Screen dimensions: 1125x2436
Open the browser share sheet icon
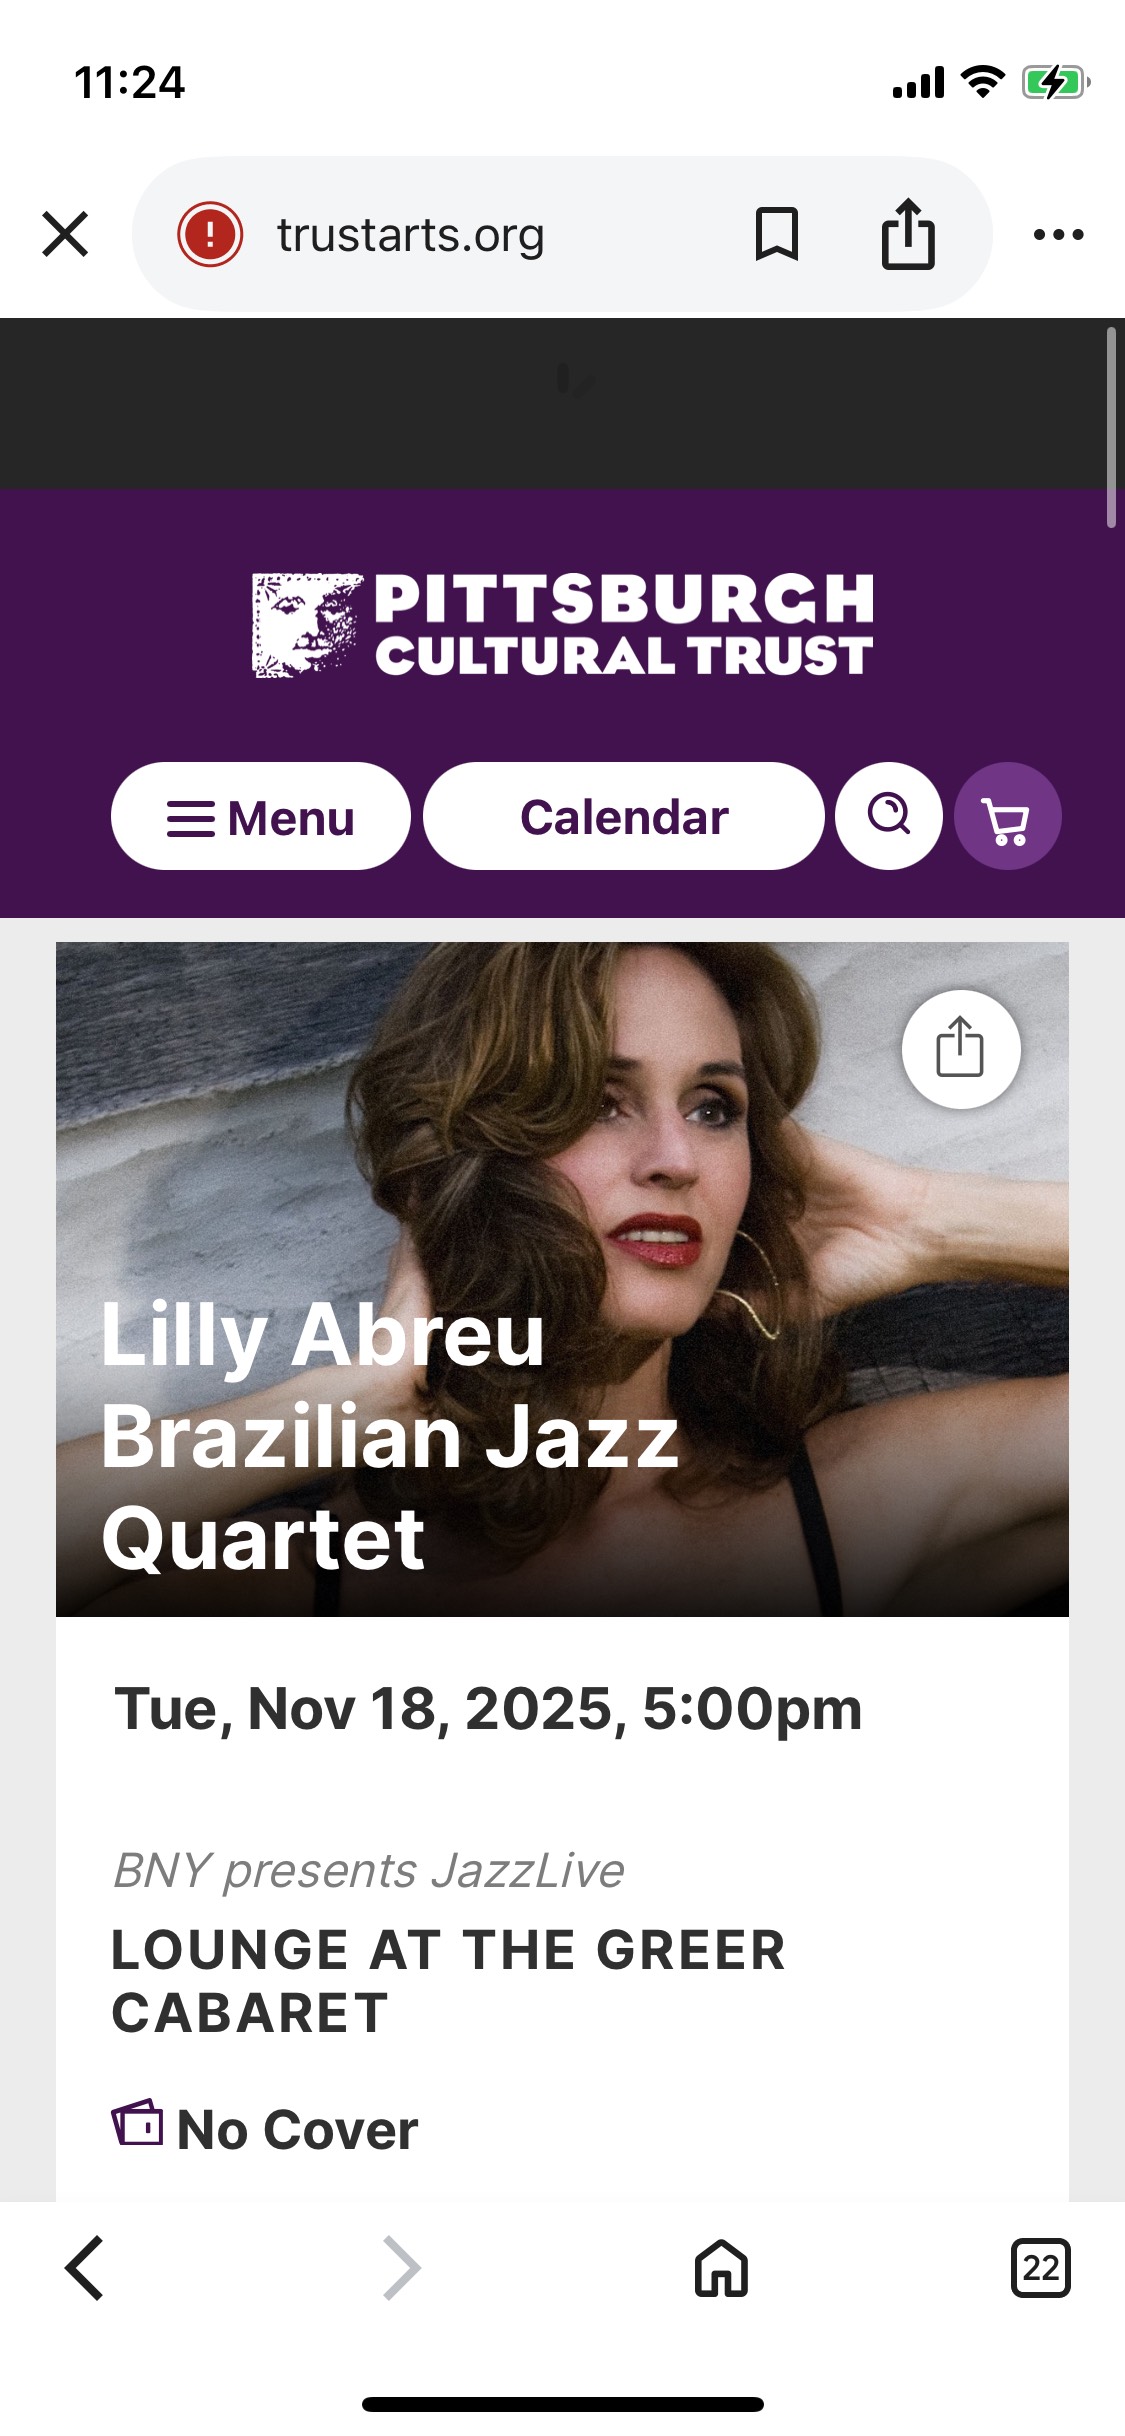pyautogui.click(x=908, y=235)
